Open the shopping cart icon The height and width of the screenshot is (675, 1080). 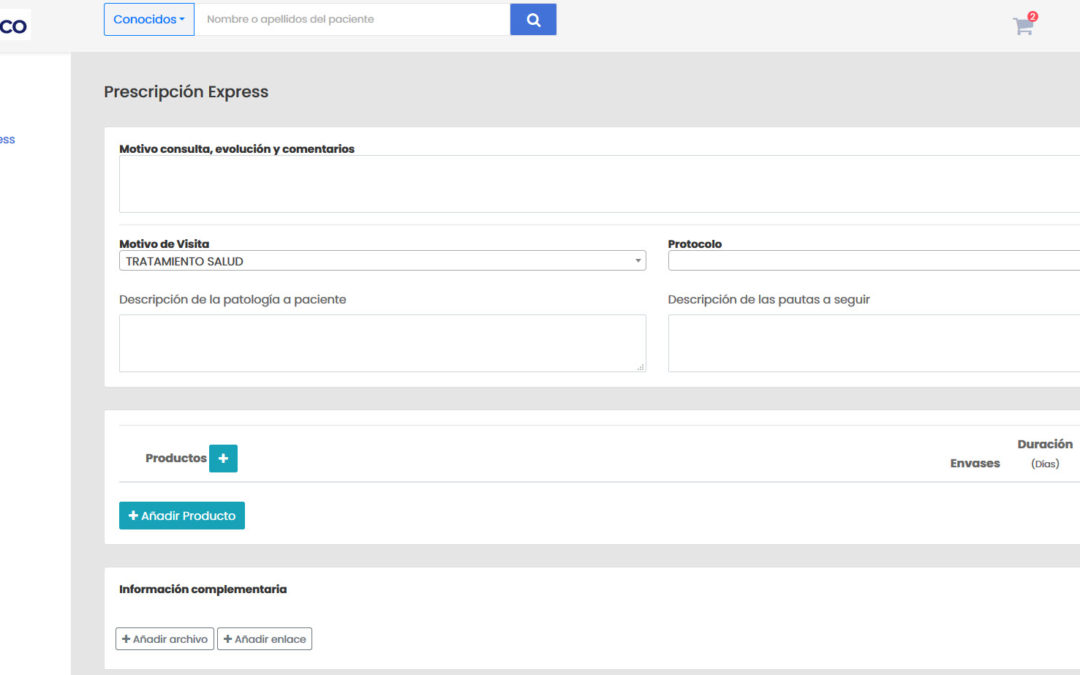click(x=1024, y=25)
